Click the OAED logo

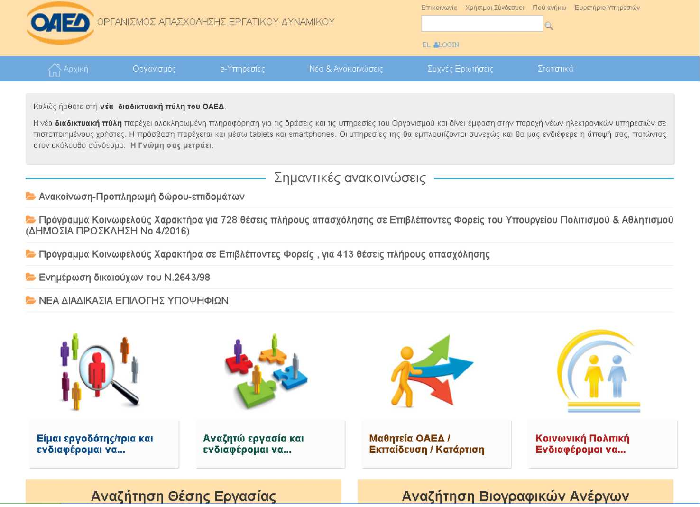tap(59, 22)
